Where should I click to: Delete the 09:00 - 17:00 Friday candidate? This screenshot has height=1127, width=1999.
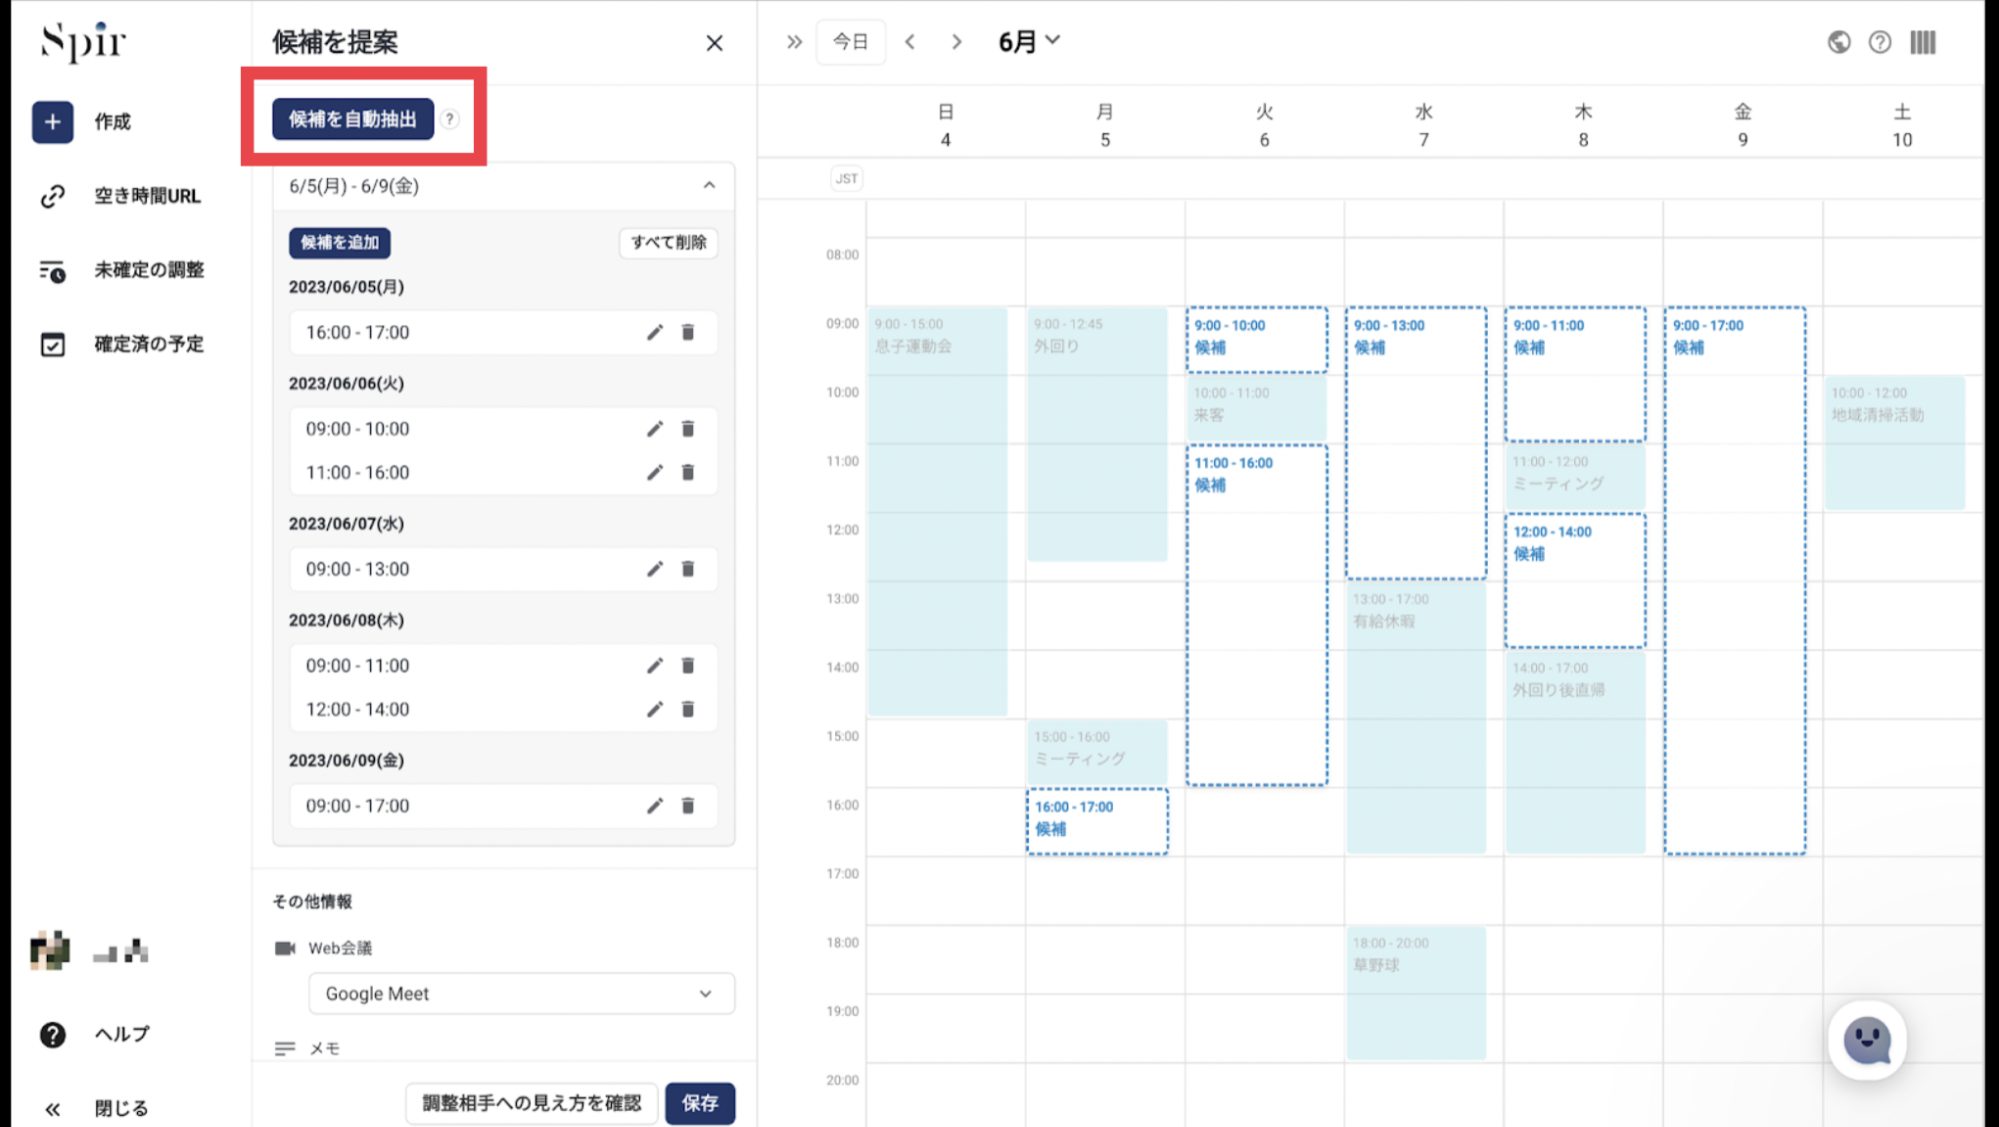pyautogui.click(x=688, y=806)
